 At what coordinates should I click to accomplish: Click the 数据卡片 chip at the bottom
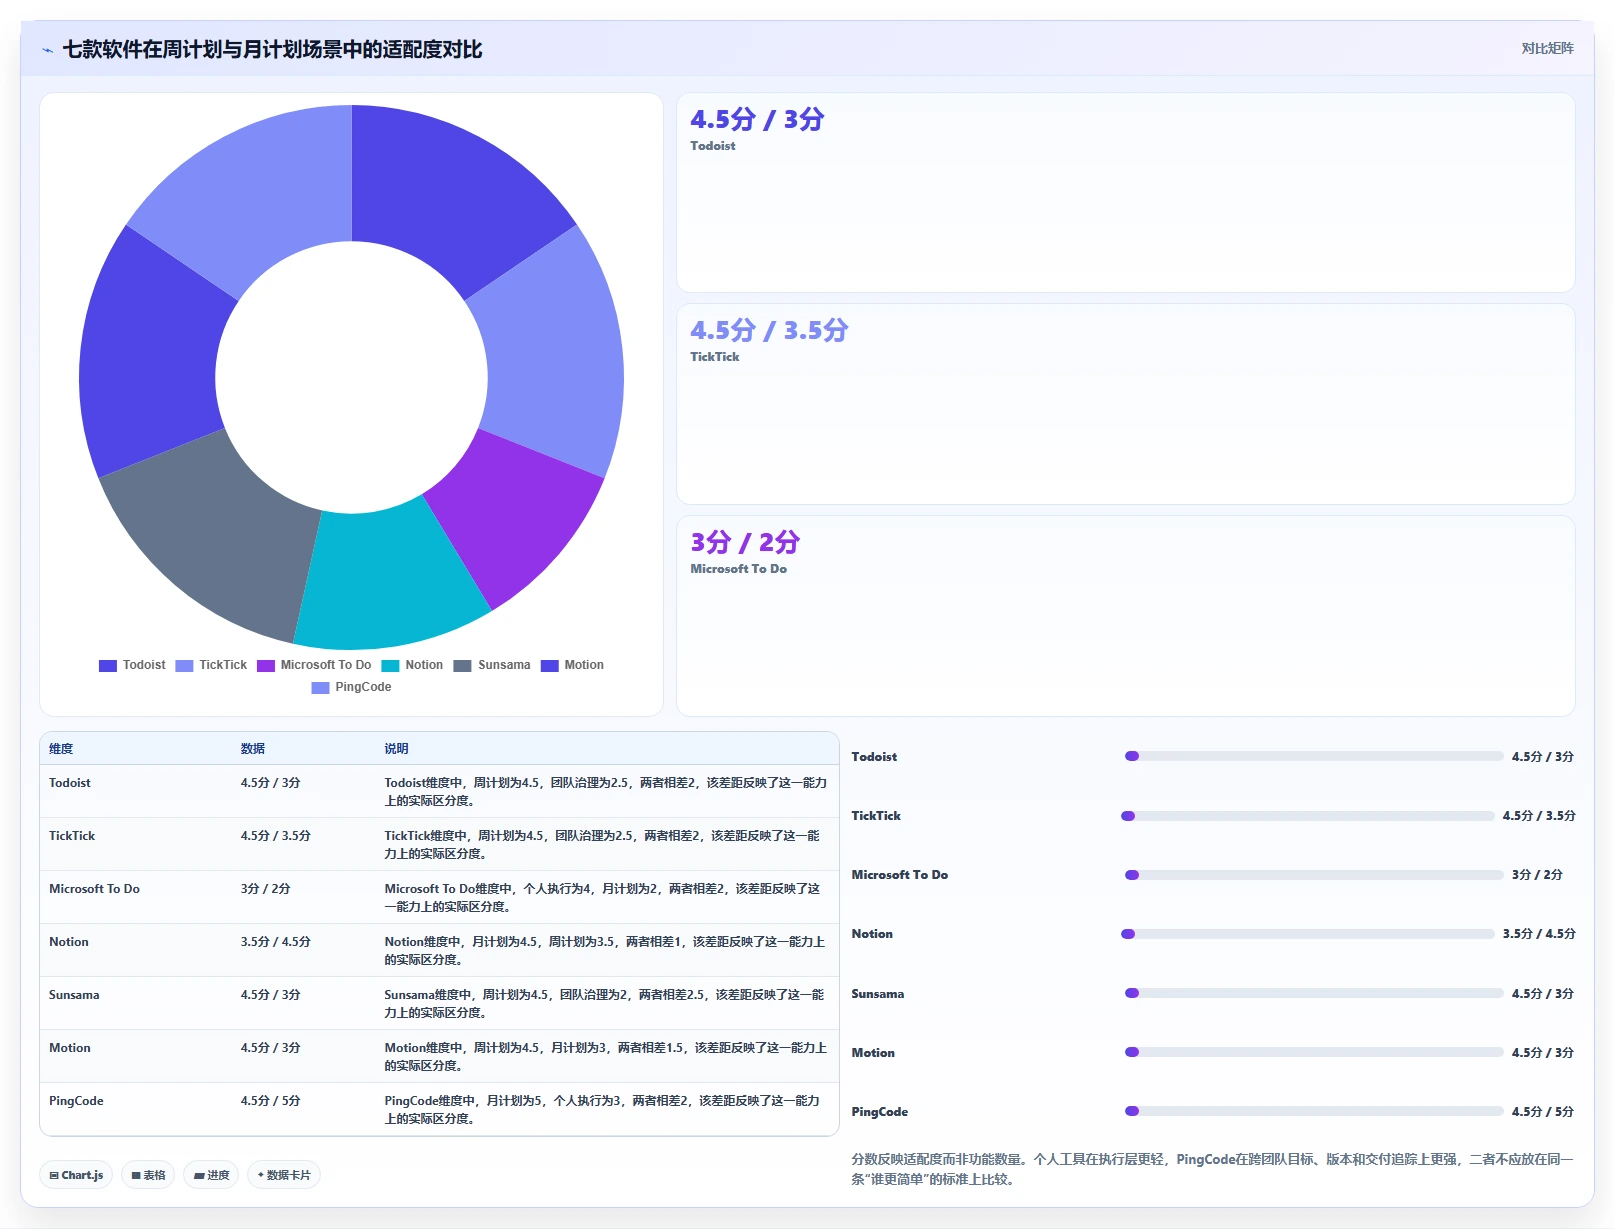[x=284, y=1175]
